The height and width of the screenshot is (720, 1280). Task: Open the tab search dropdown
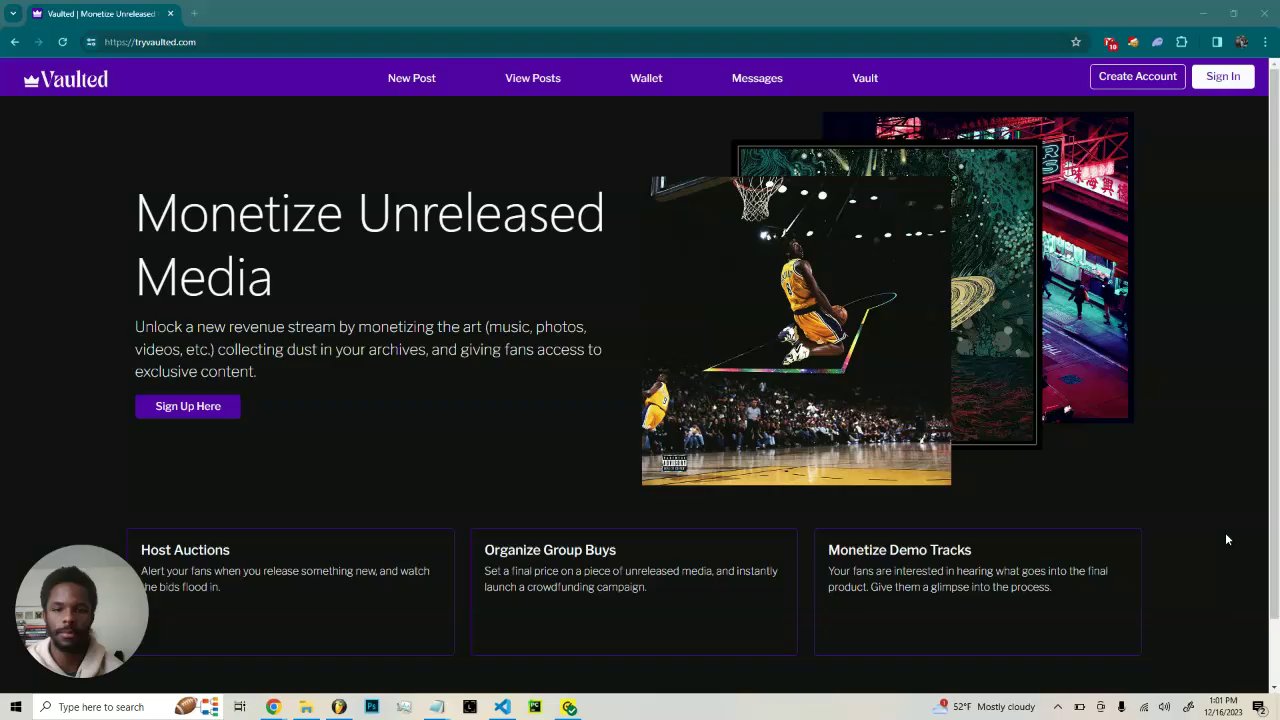13,14
